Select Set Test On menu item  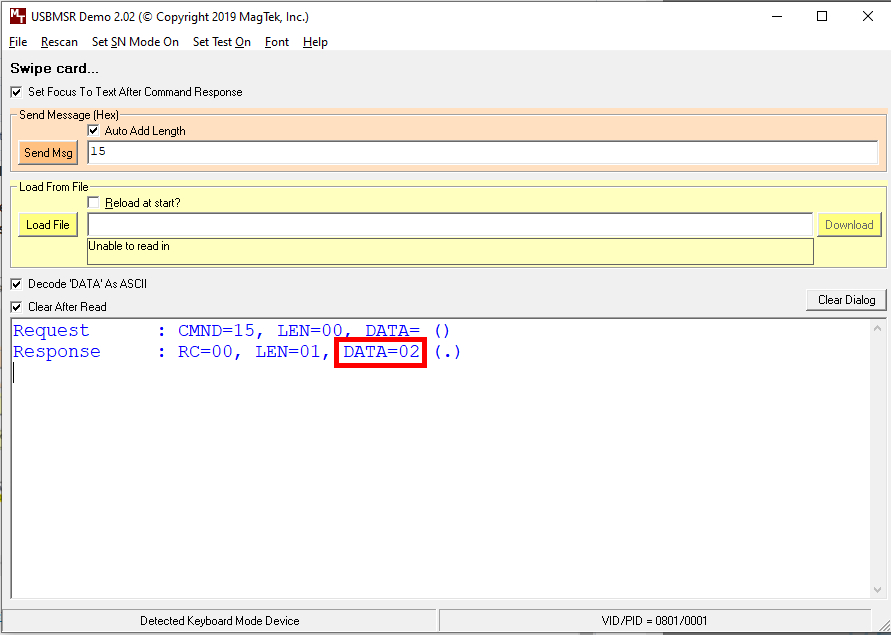pos(222,42)
